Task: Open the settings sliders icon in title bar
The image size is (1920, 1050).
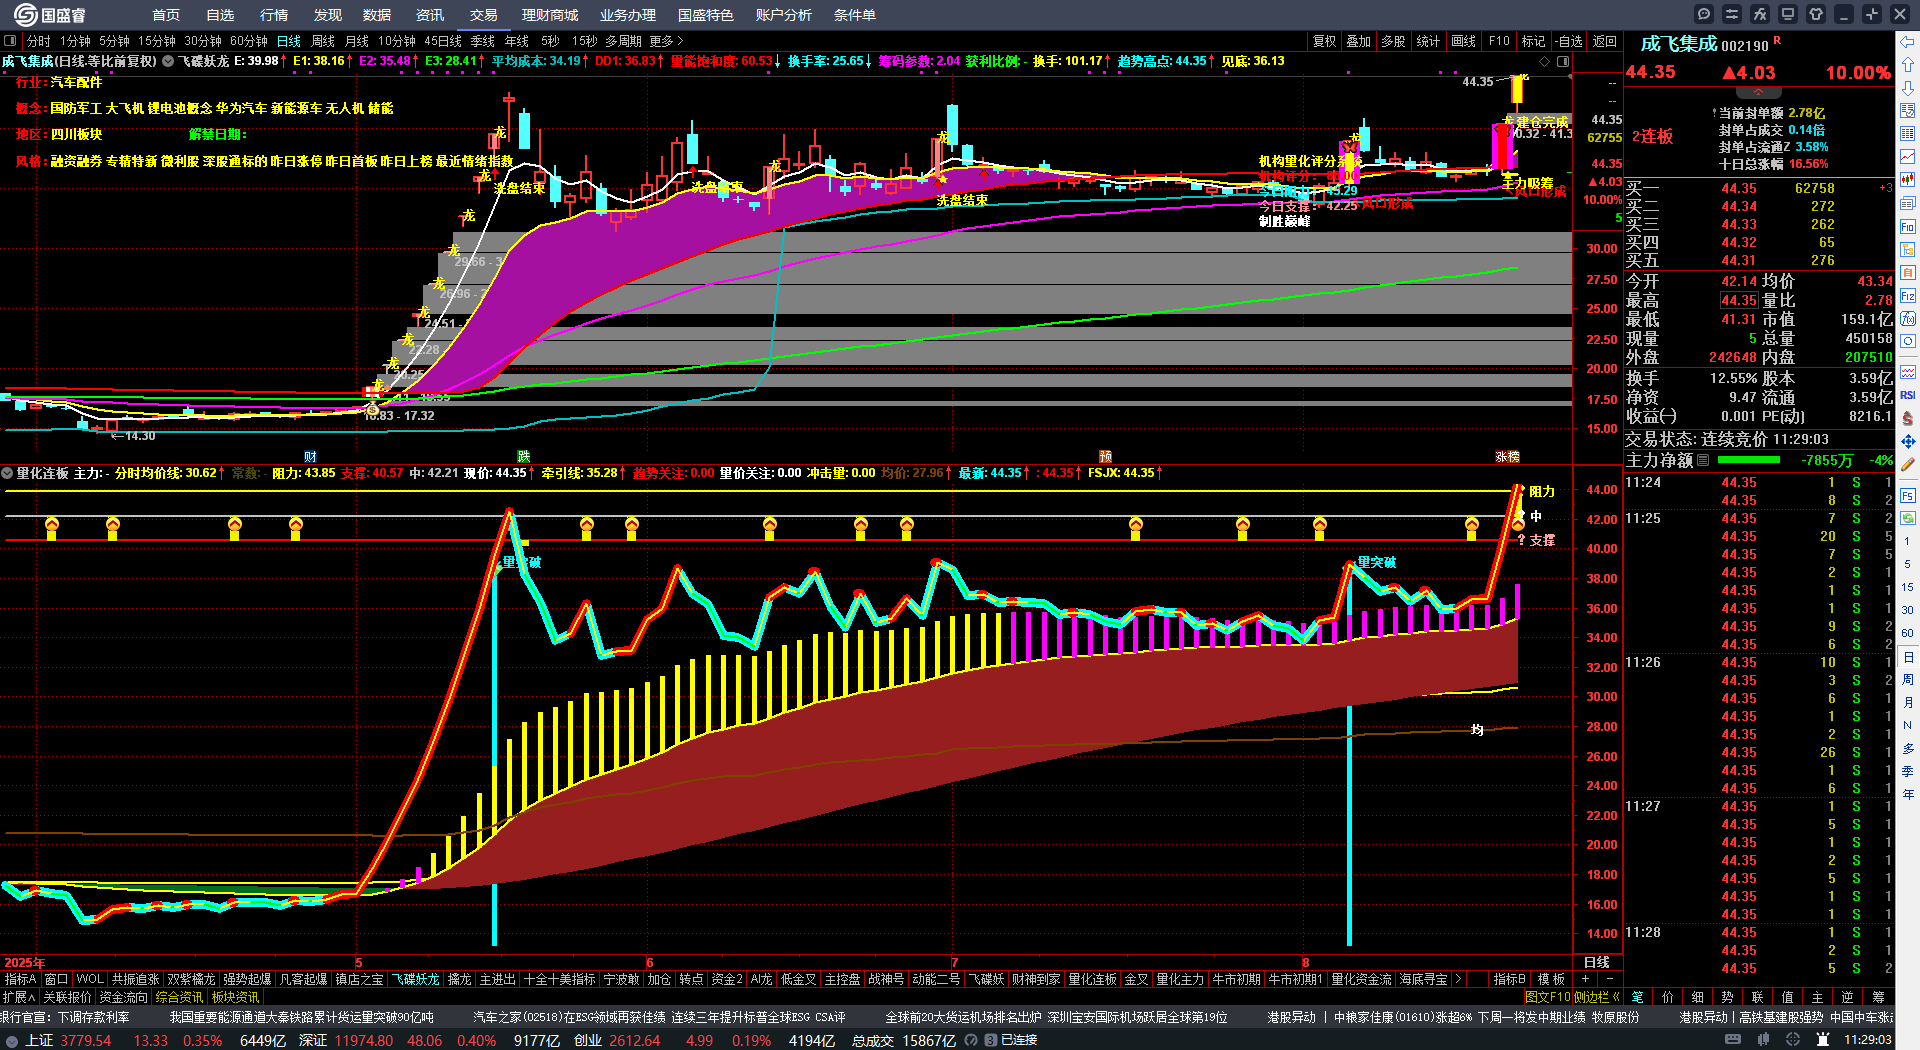Action: click(x=1732, y=14)
